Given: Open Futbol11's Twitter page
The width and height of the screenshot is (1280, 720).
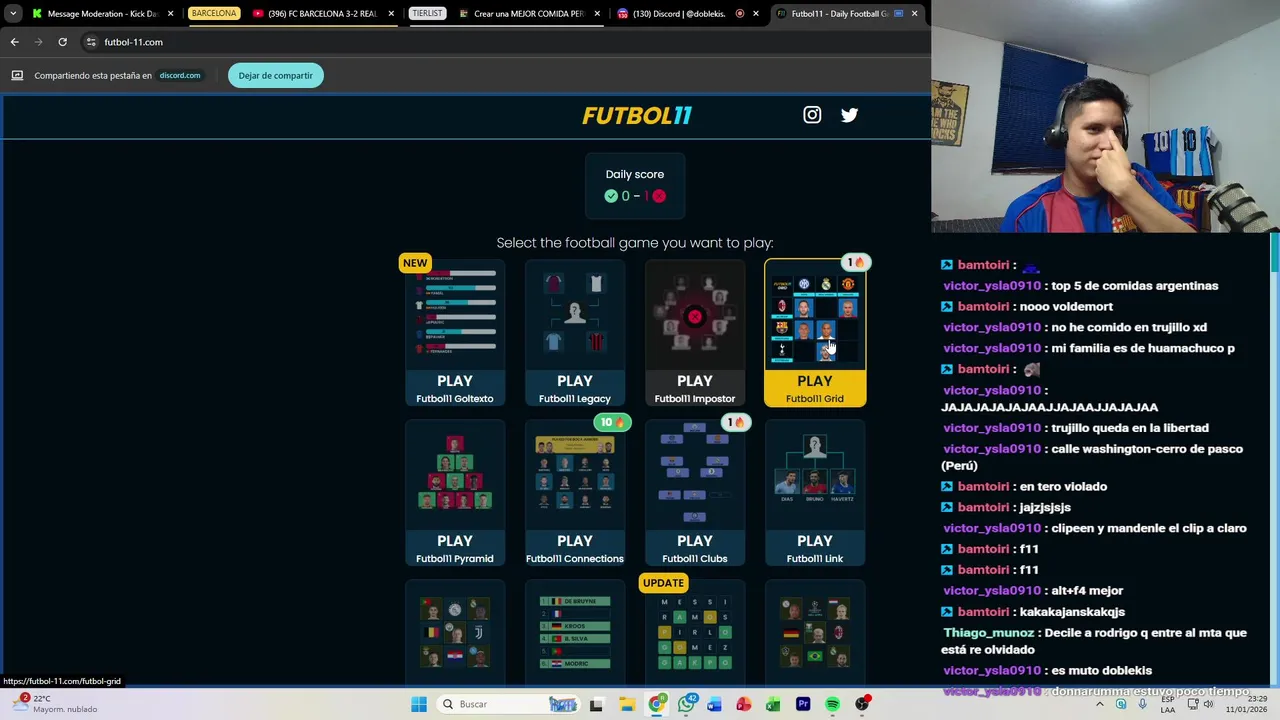Looking at the screenshot, I should pos(849,115).
